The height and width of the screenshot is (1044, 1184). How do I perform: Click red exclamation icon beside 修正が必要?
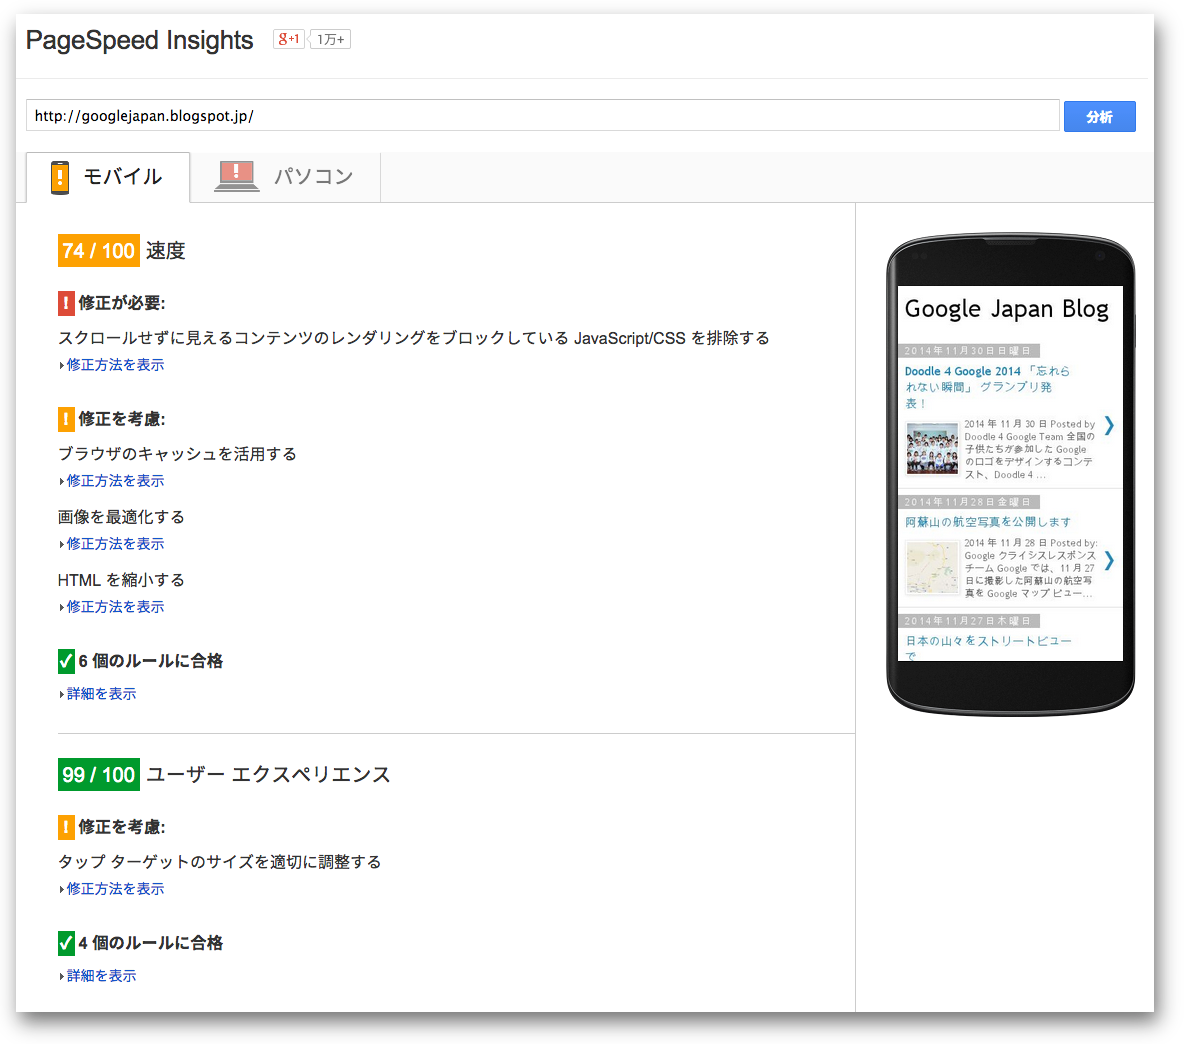click(x=66, y=303)
